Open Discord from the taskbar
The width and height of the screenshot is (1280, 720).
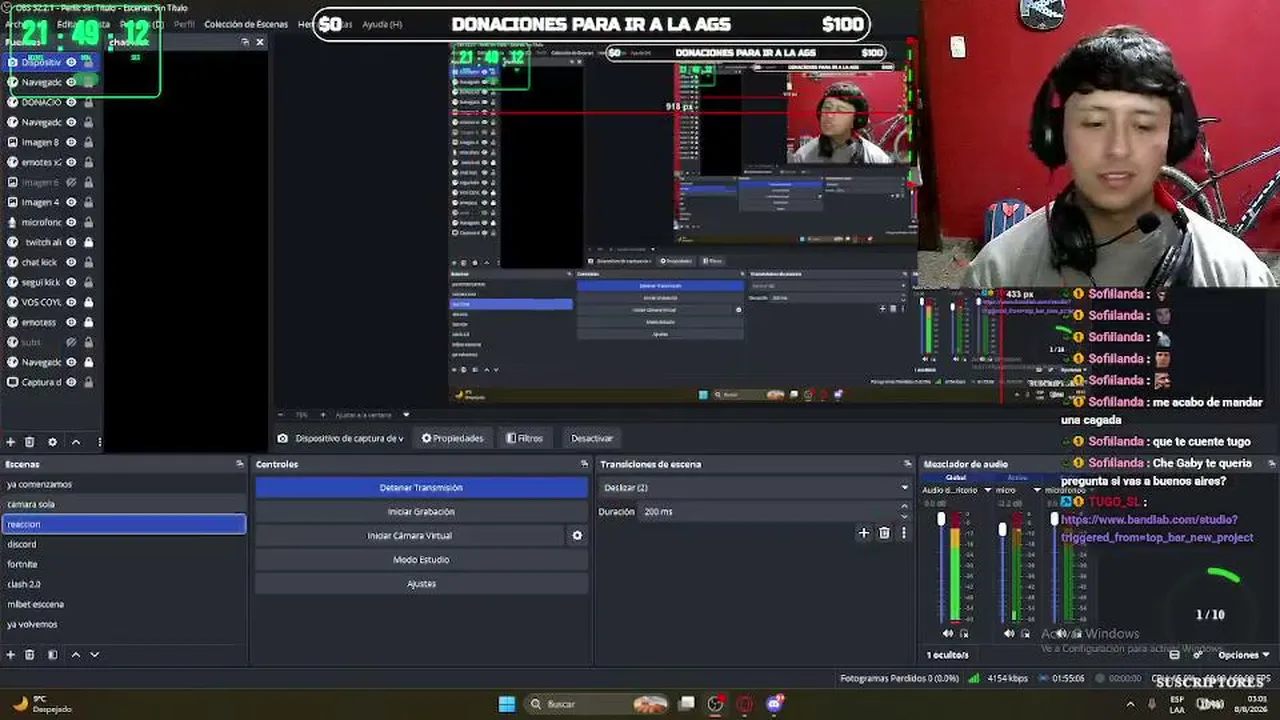click(x=774, y=704)
